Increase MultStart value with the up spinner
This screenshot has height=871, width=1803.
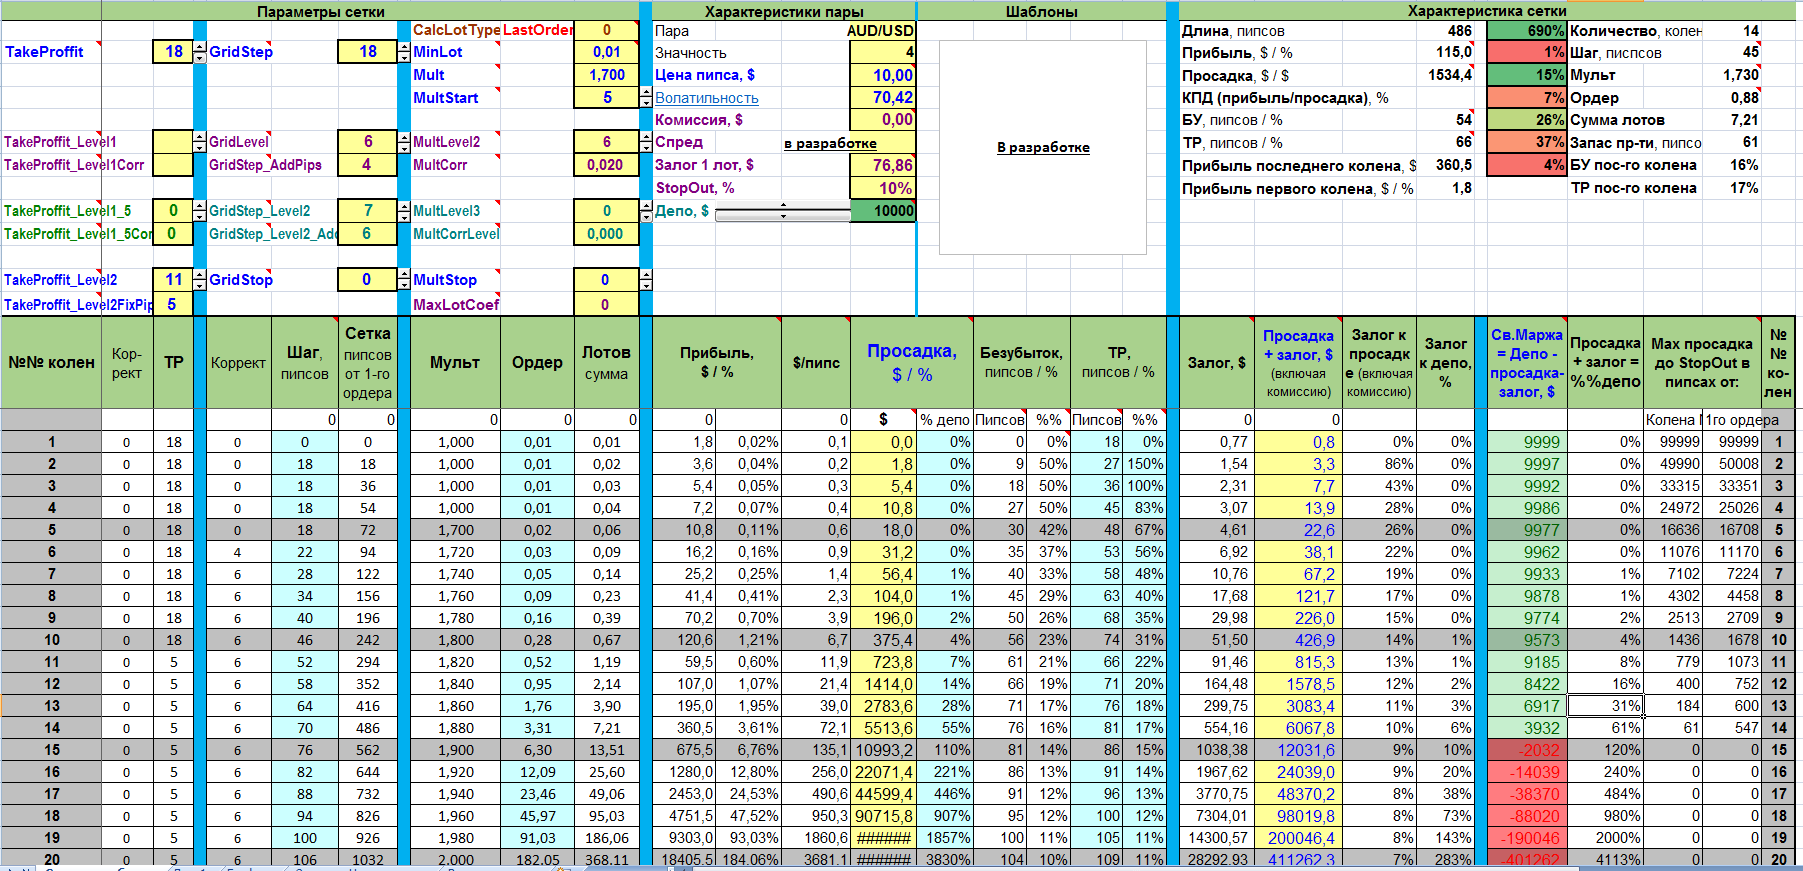[x=645, y=92]
